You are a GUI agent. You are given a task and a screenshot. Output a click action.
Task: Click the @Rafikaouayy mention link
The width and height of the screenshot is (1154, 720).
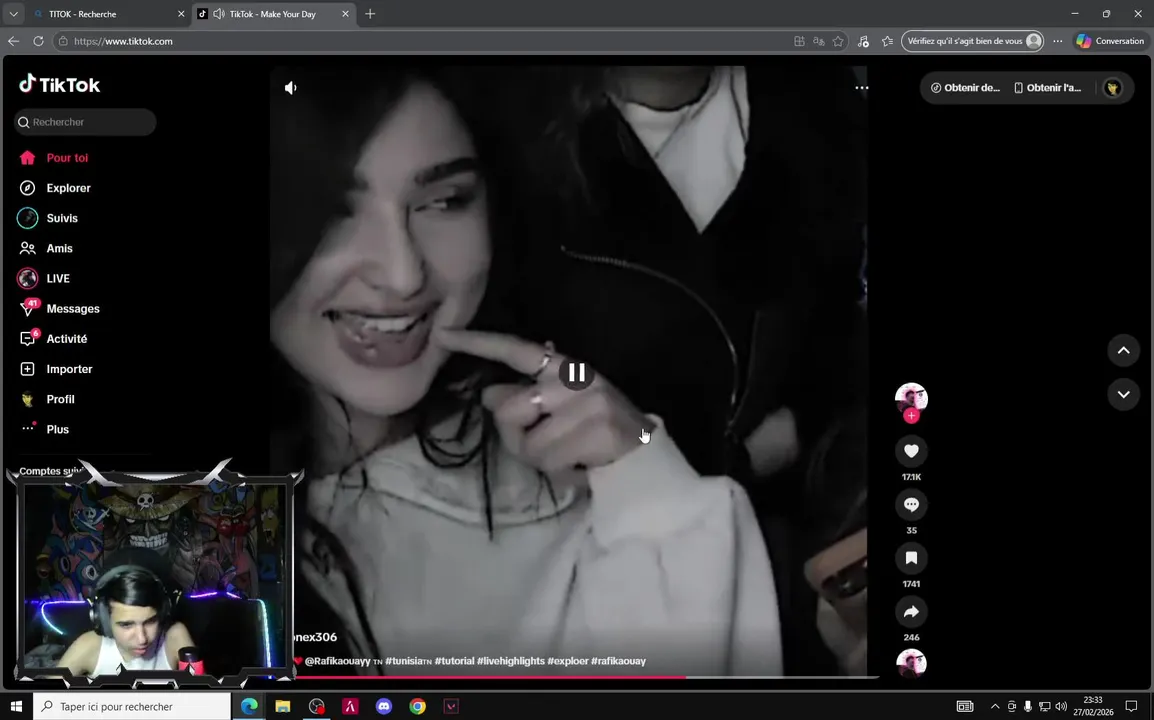pos(337,661)
